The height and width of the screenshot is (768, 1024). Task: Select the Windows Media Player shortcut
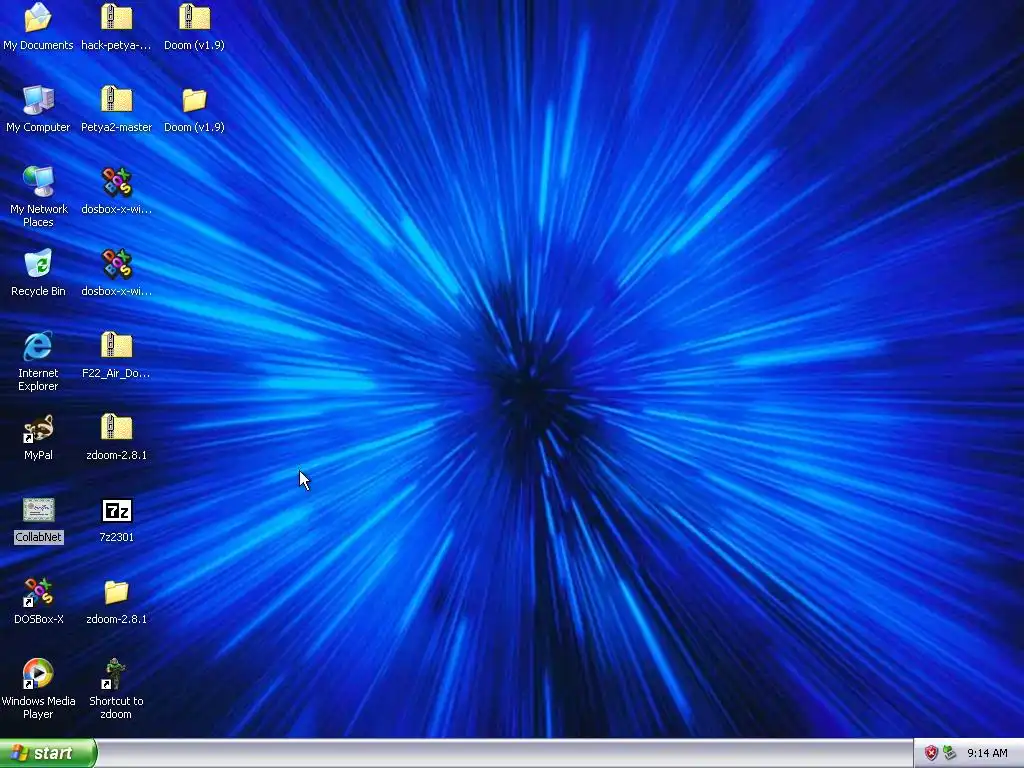(x=38, y=674)
